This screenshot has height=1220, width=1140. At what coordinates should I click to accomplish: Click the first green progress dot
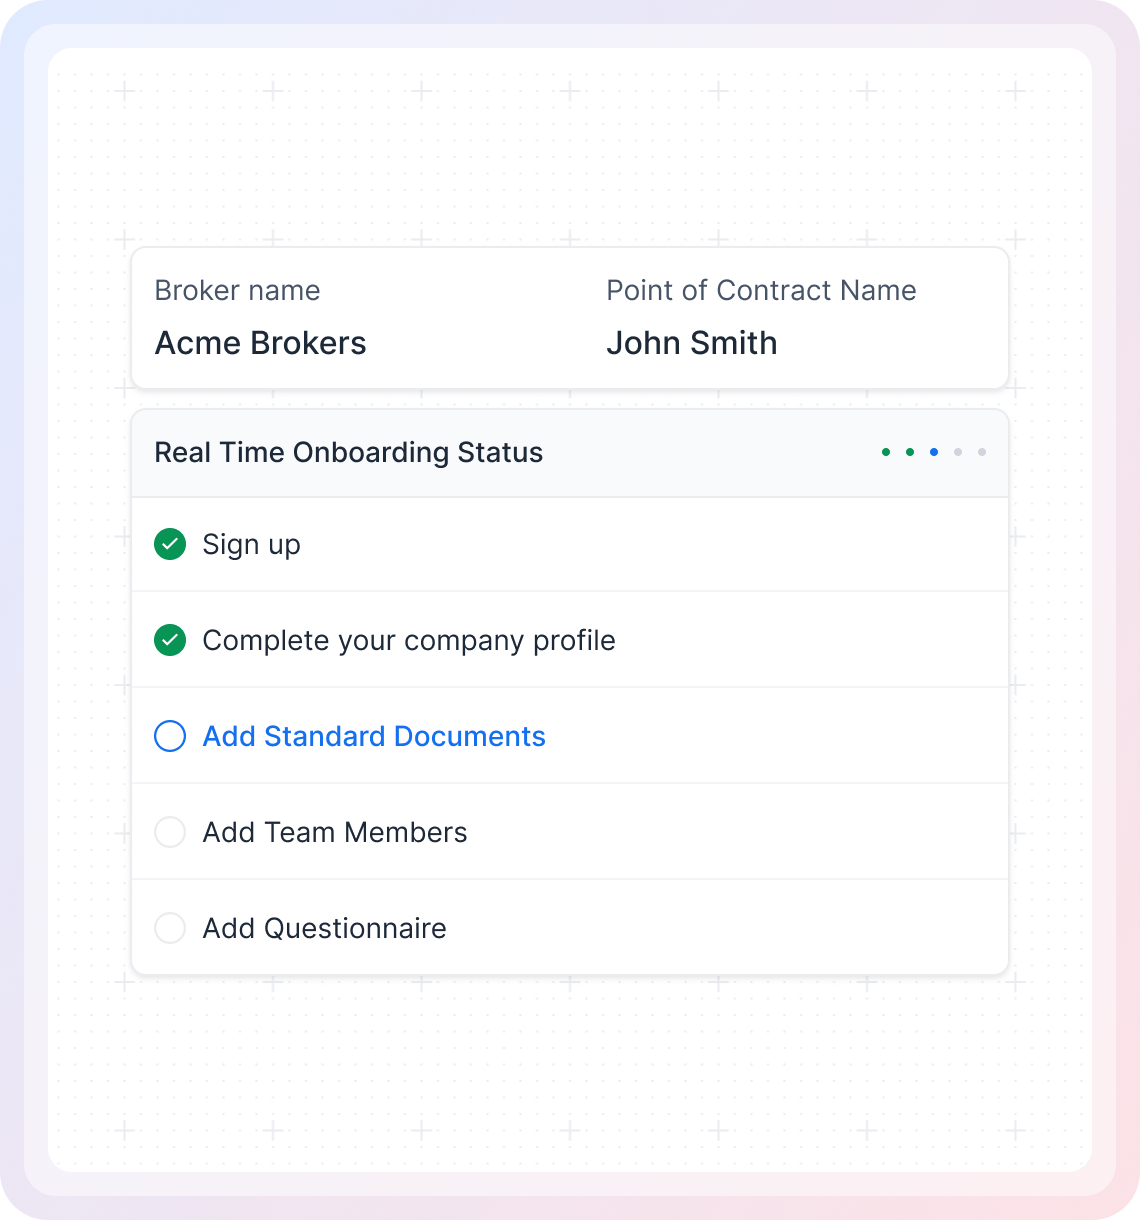click(x=885, y=452)
